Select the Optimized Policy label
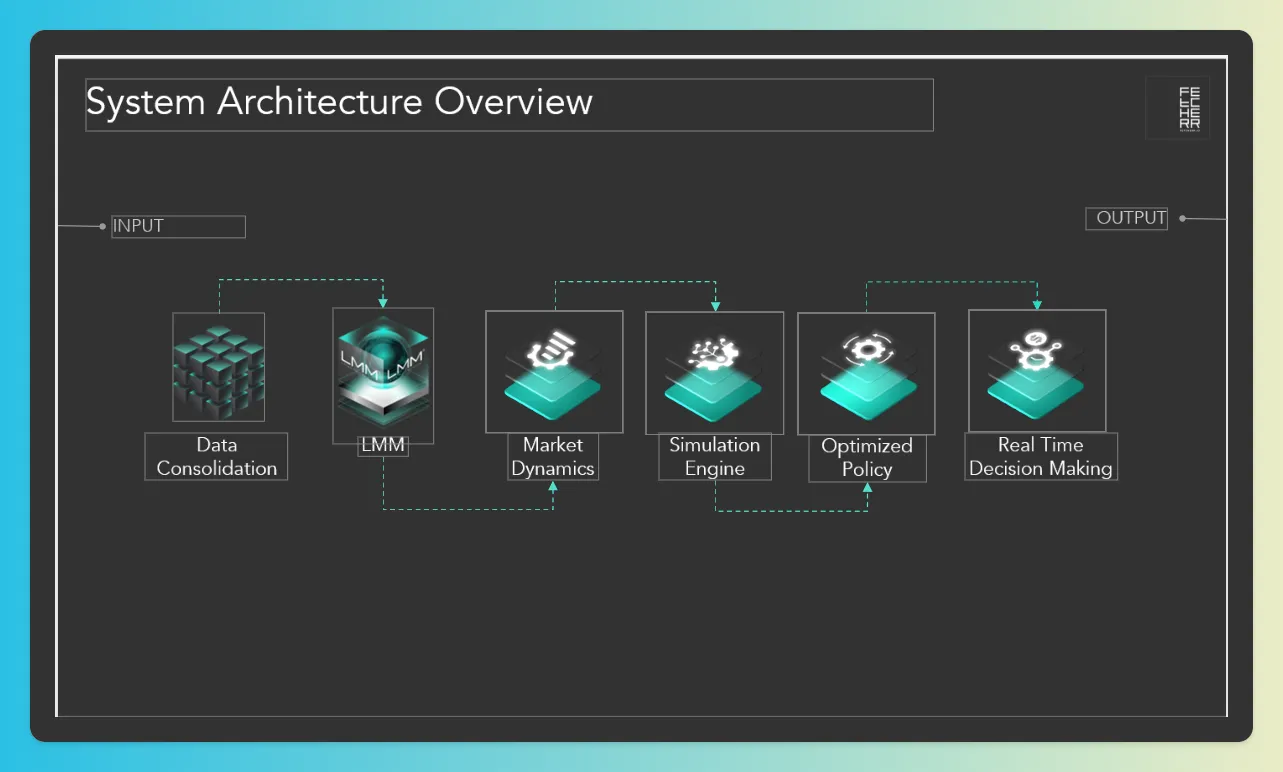This screenshot has width=1283, height=772. 866,457
